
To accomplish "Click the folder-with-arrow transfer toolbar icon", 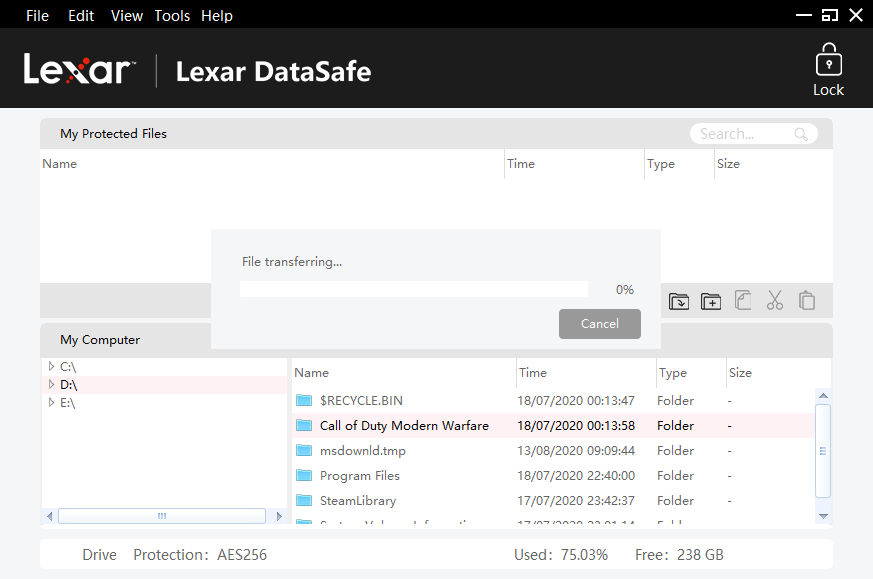I will pyautogui.click(x=679, y=301).
